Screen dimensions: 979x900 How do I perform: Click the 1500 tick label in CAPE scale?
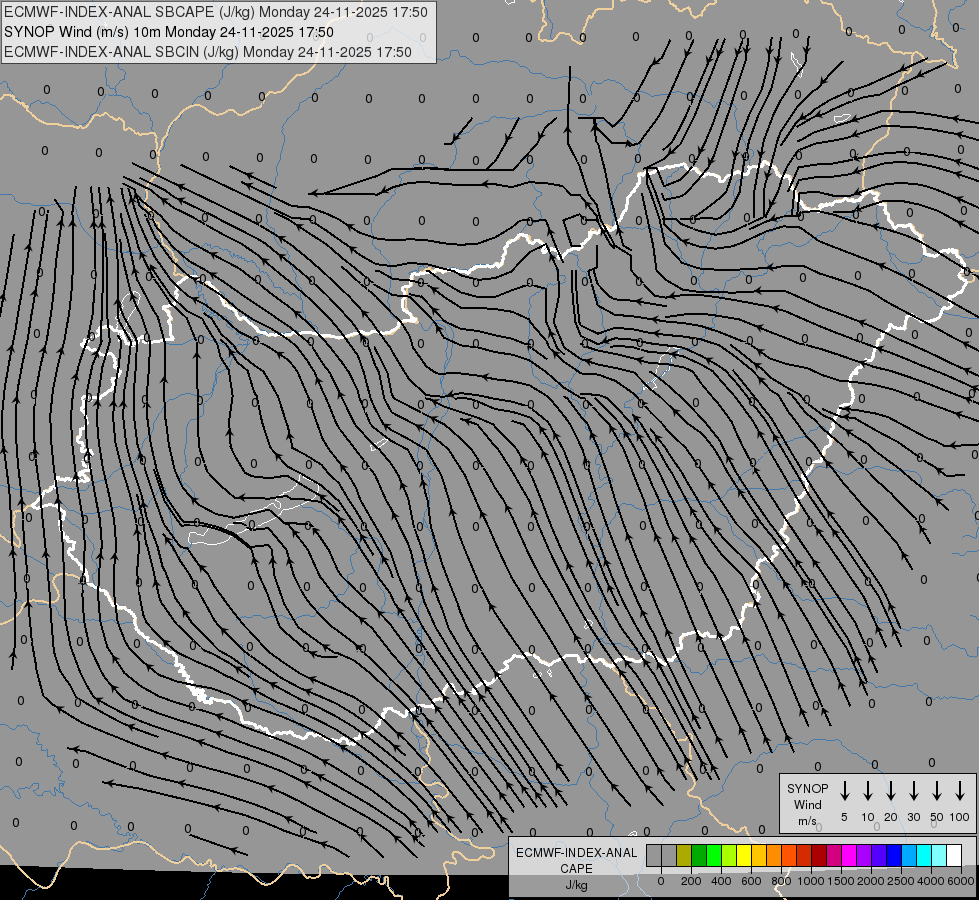840,881
